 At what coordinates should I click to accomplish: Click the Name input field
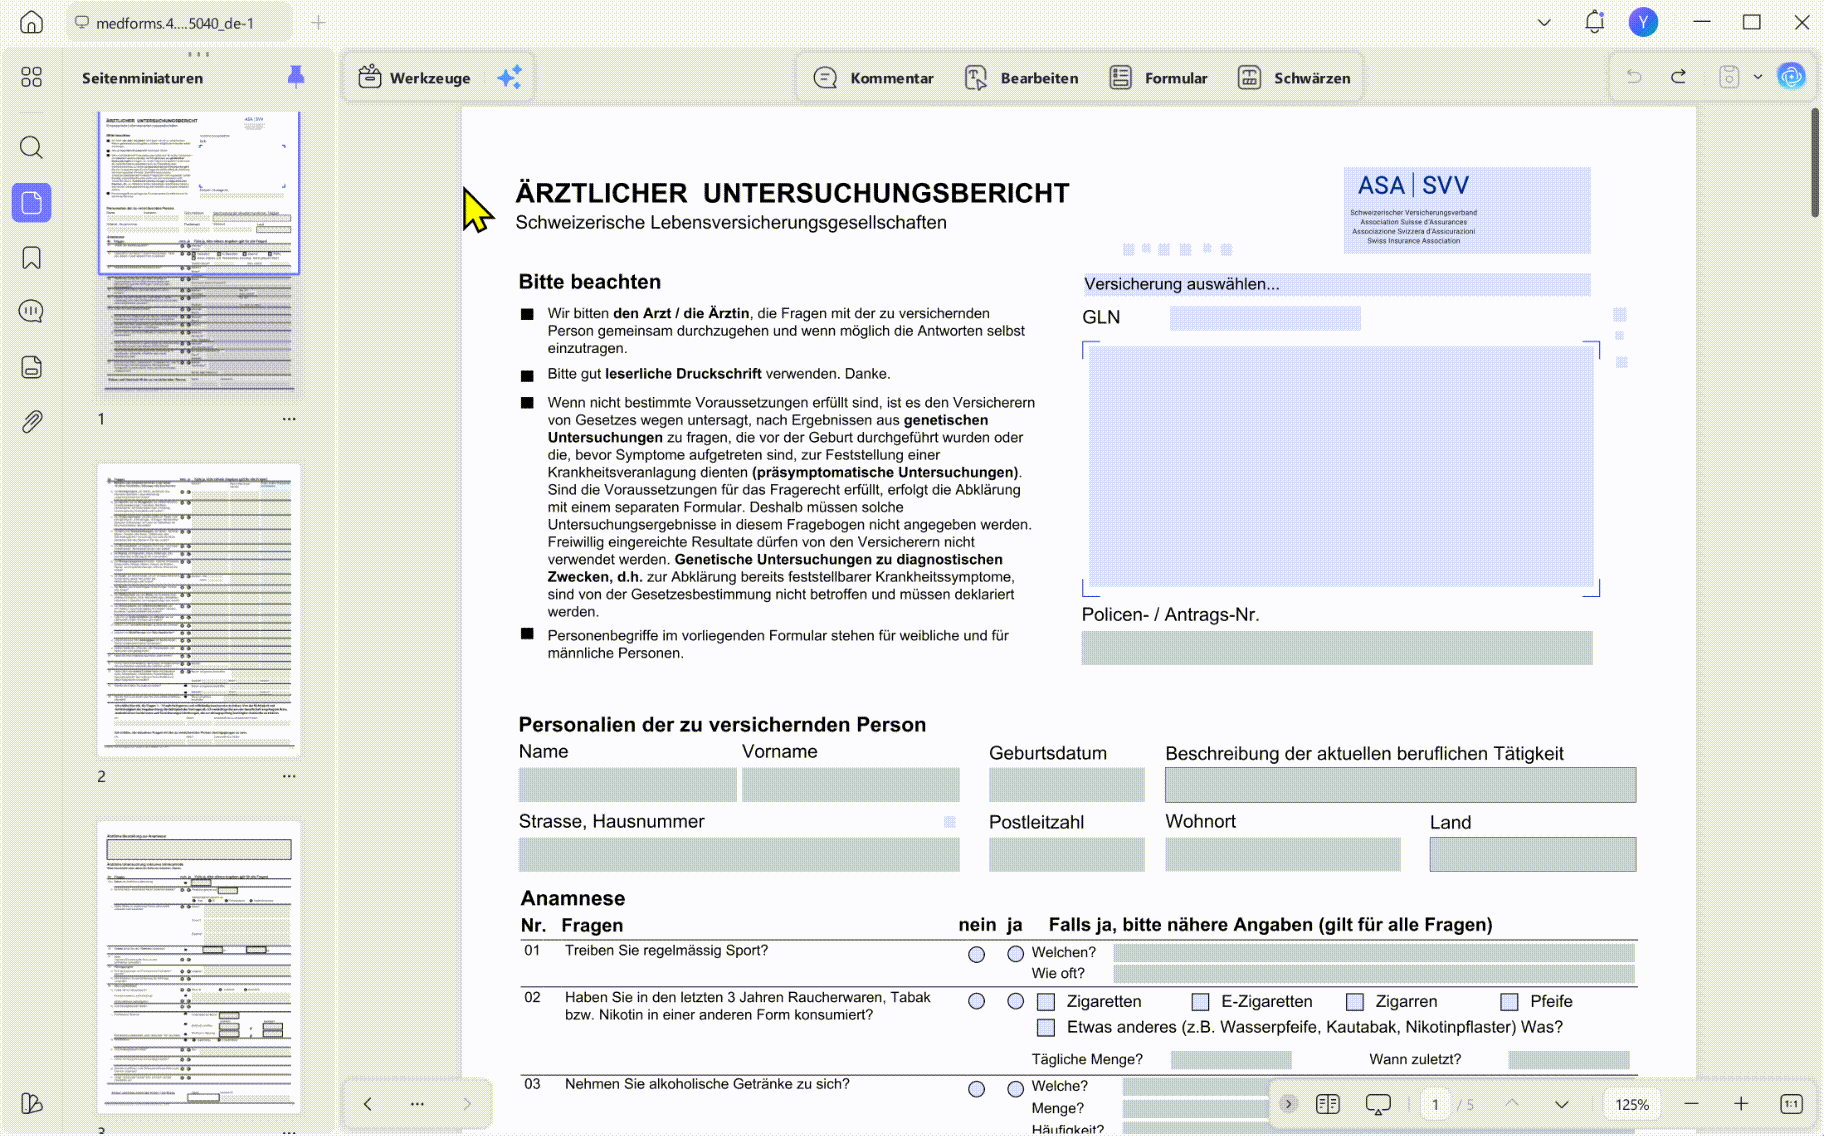tap(627, 785)
